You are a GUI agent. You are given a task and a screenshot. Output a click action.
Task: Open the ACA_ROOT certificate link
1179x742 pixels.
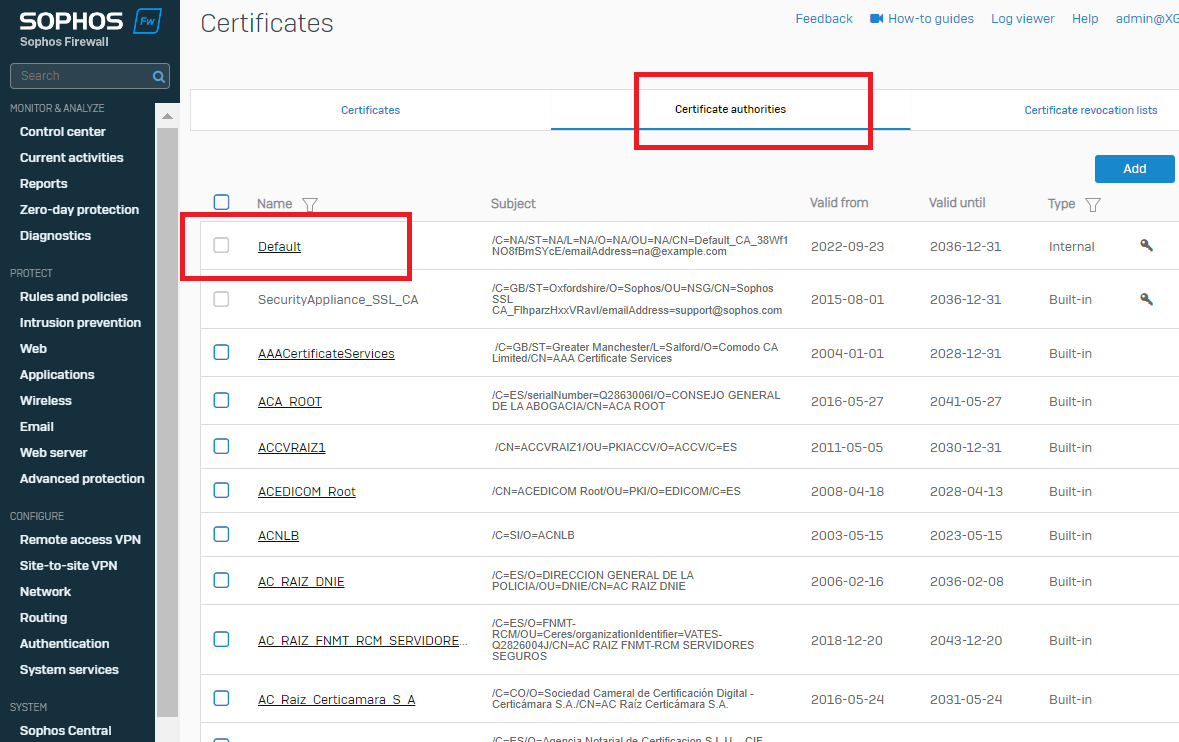click(x=289, y=401)
